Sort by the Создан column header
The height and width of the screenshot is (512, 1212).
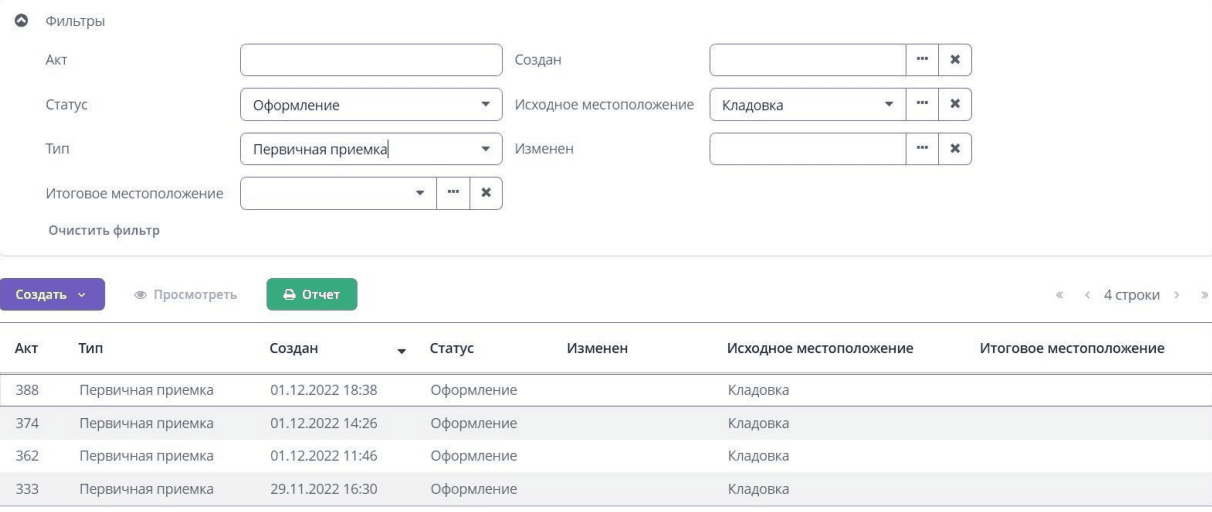[294, 349]
